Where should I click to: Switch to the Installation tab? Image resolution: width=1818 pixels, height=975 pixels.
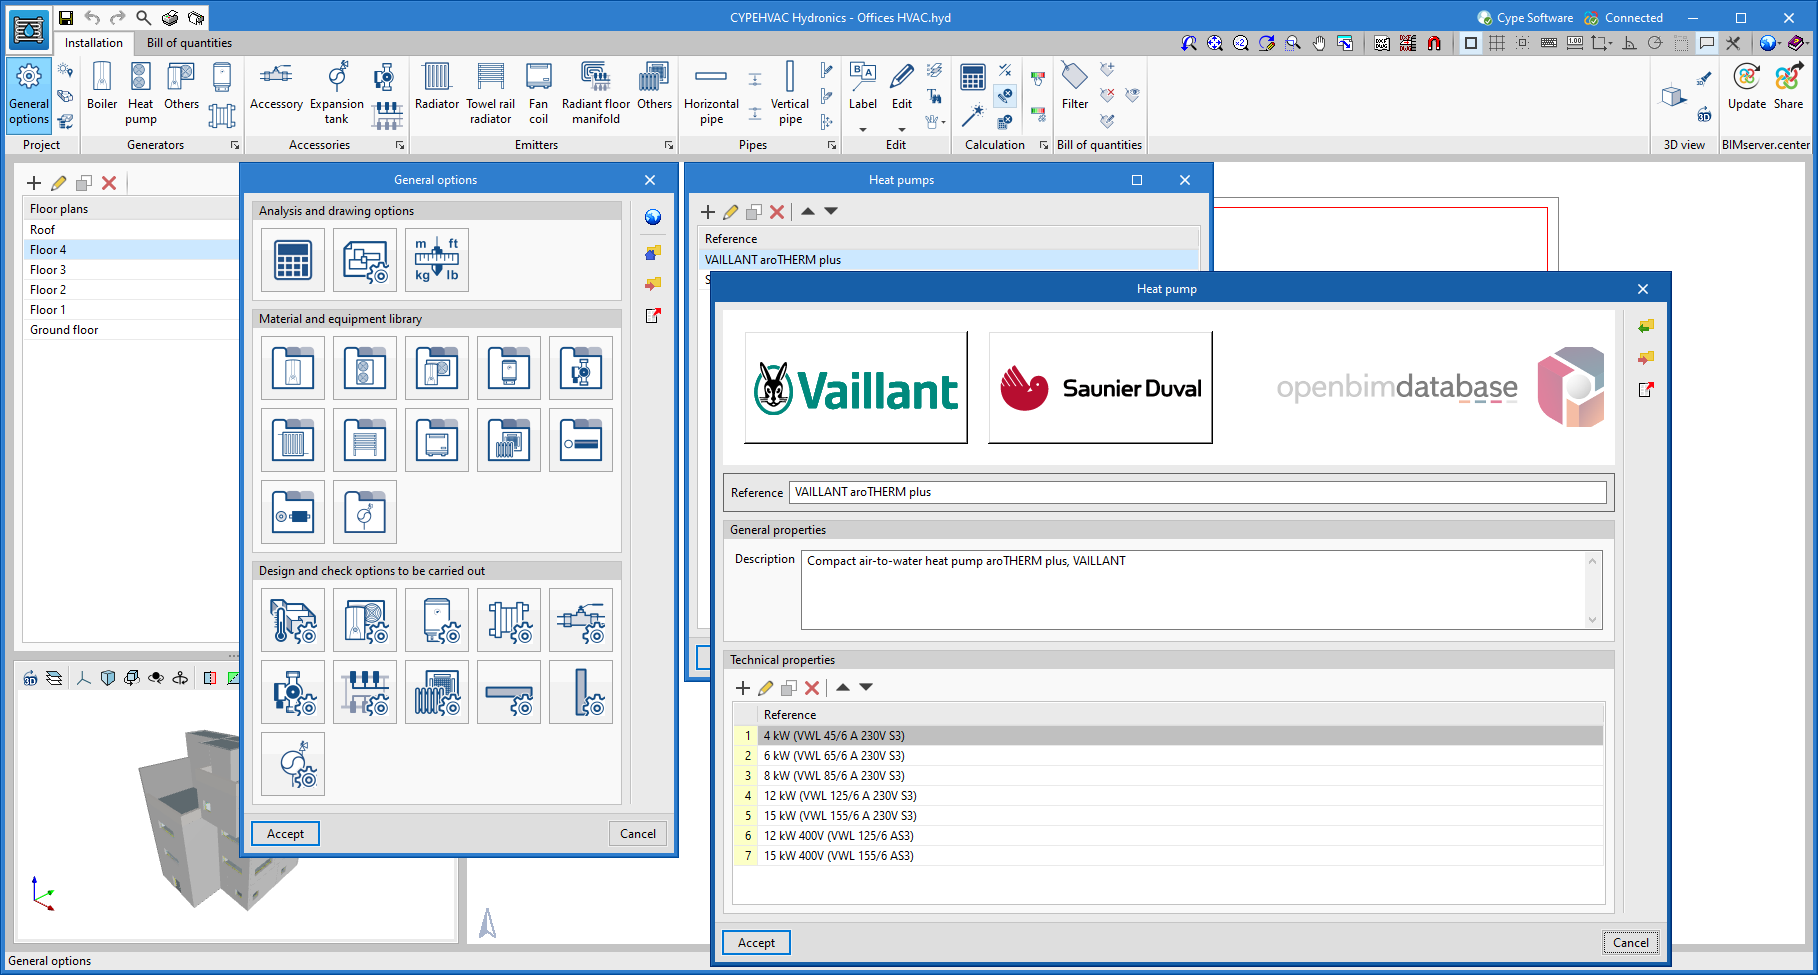[94, 43]
